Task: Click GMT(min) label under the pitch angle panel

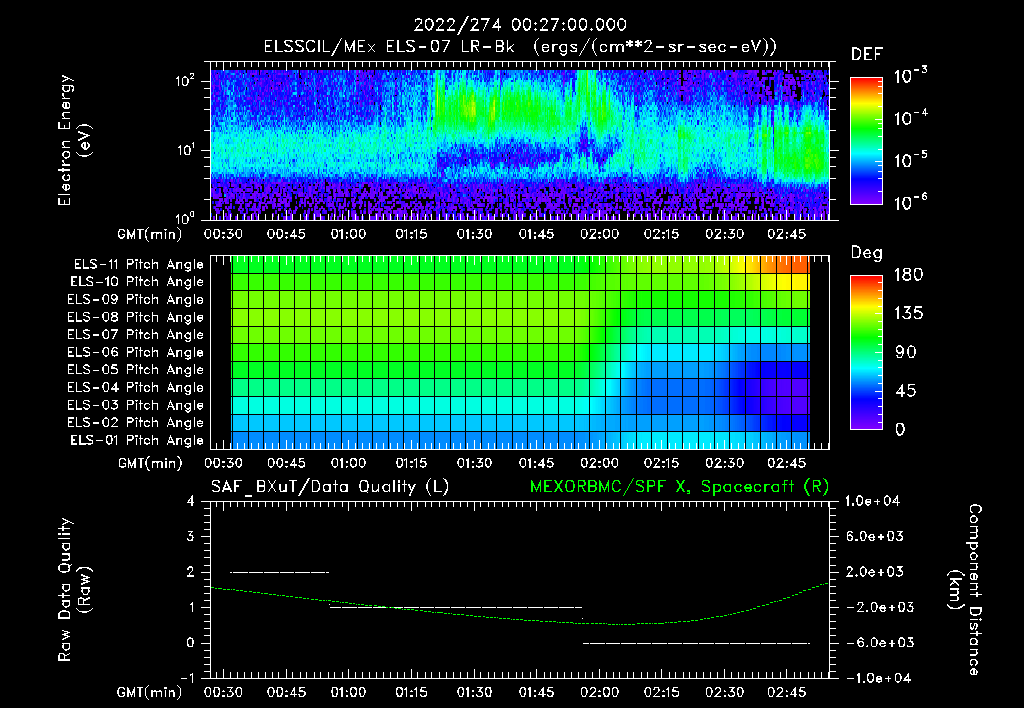Action: 150,463
